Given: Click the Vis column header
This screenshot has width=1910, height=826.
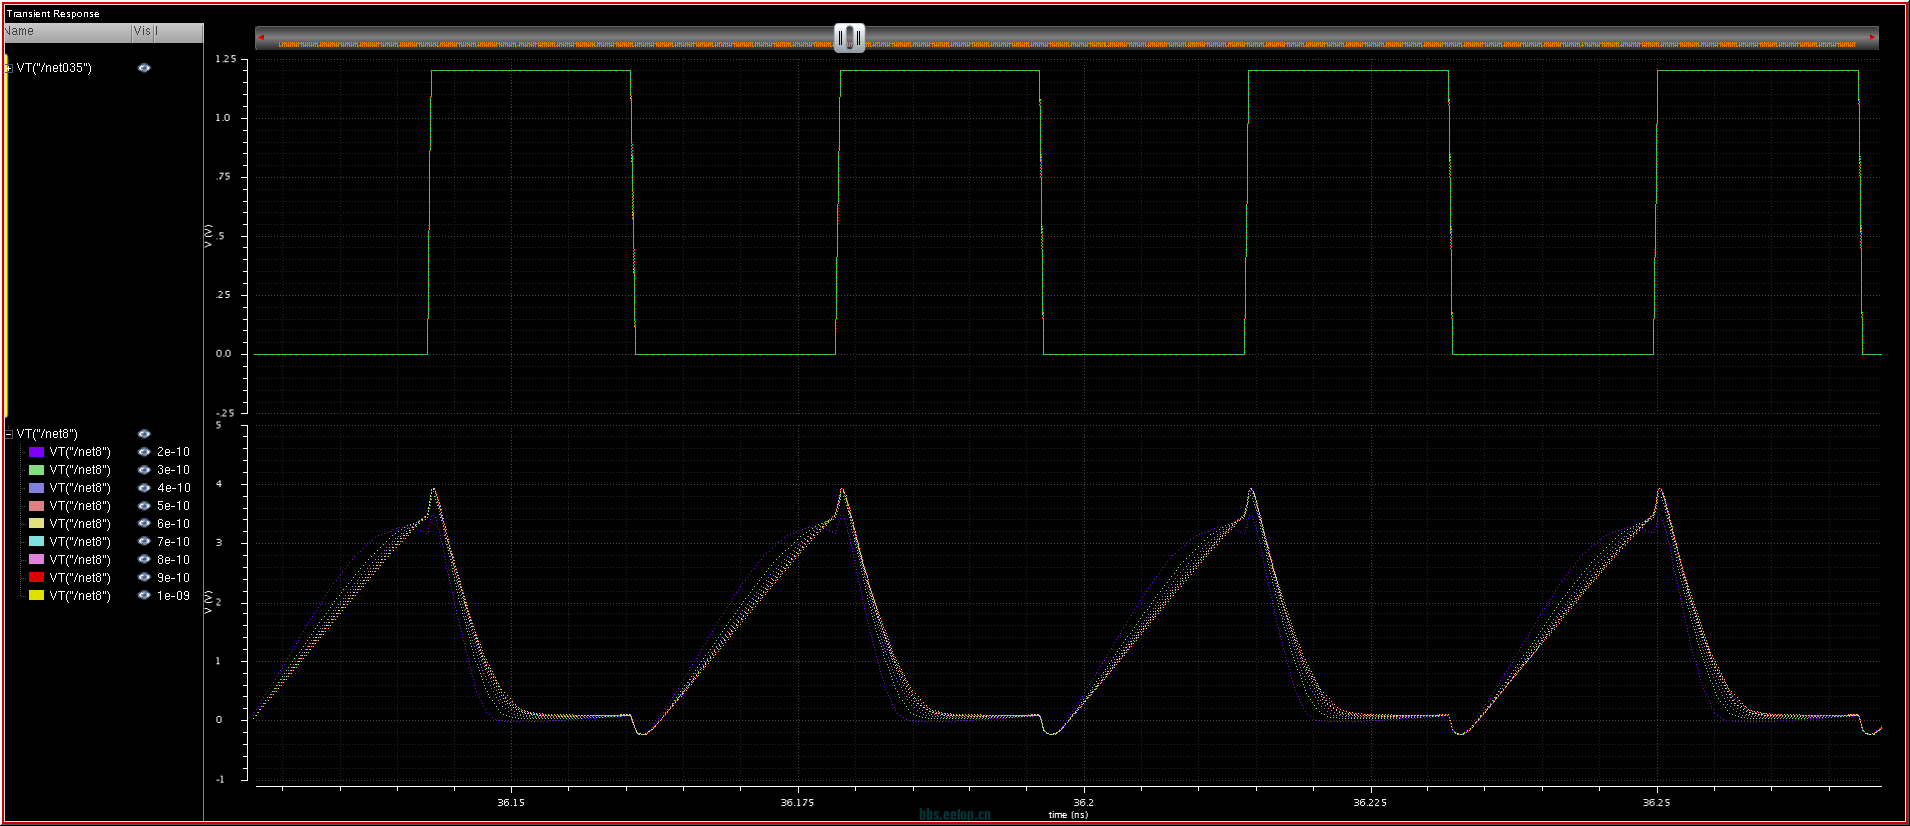Looking at the screenshot, I should click(142, 32).
